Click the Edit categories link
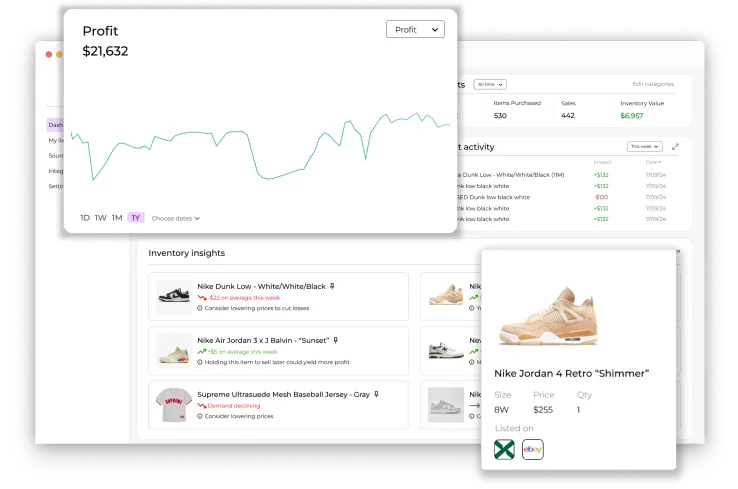Screen dimensions: 738x489 point(653,84)
